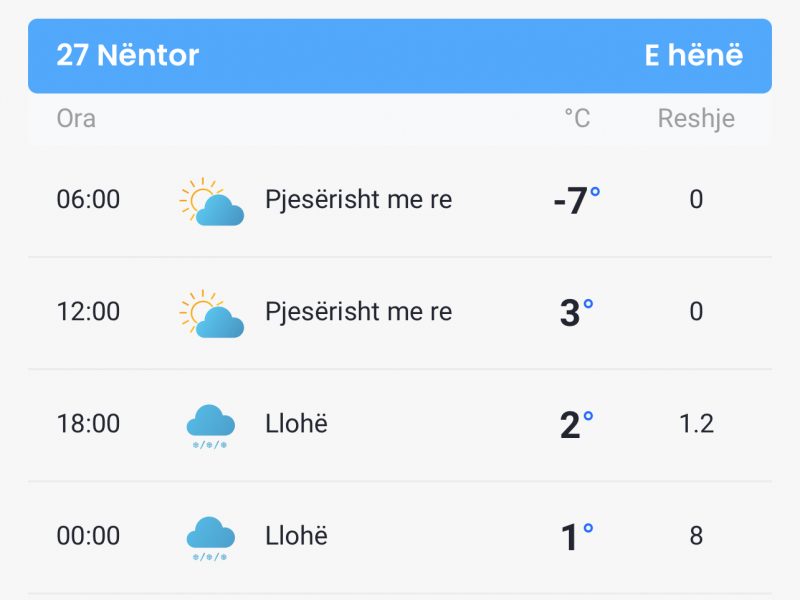Screen dimensions: 800x600
Task: Click the sleet cloud icon at 18:00
Action: [x=210, y=427]
